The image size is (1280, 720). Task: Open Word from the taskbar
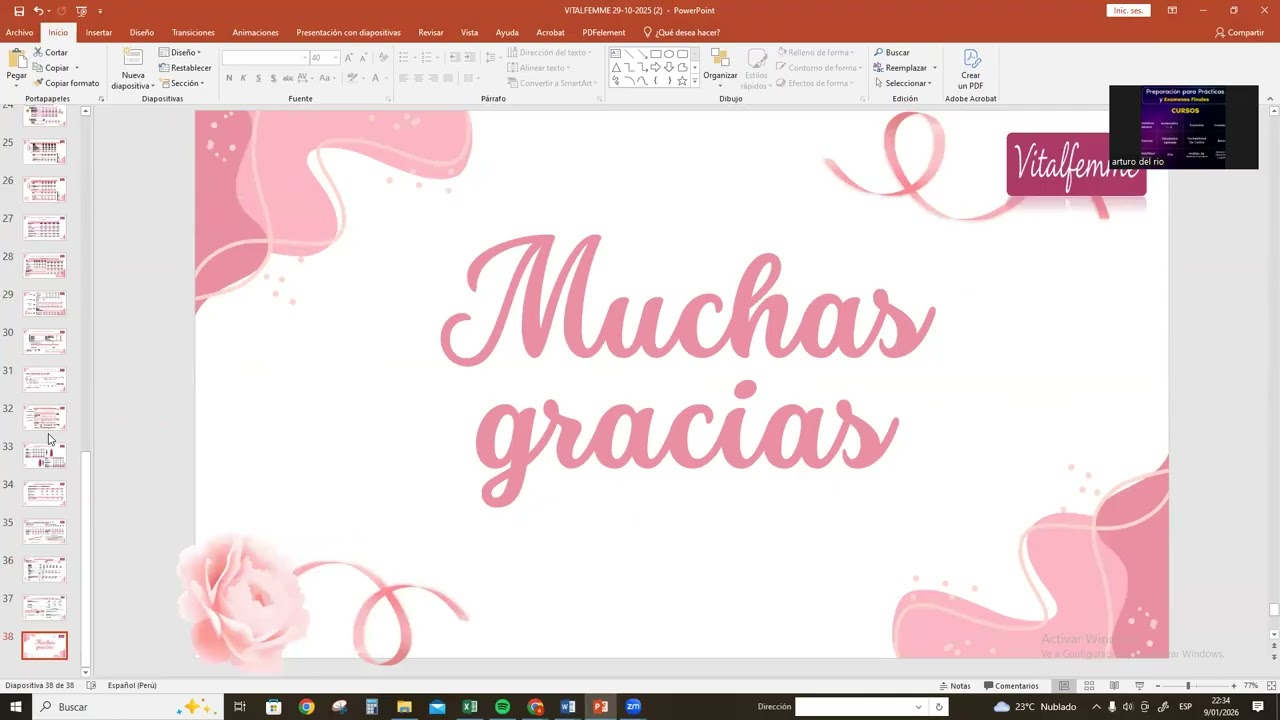click(x=568, y=707)
